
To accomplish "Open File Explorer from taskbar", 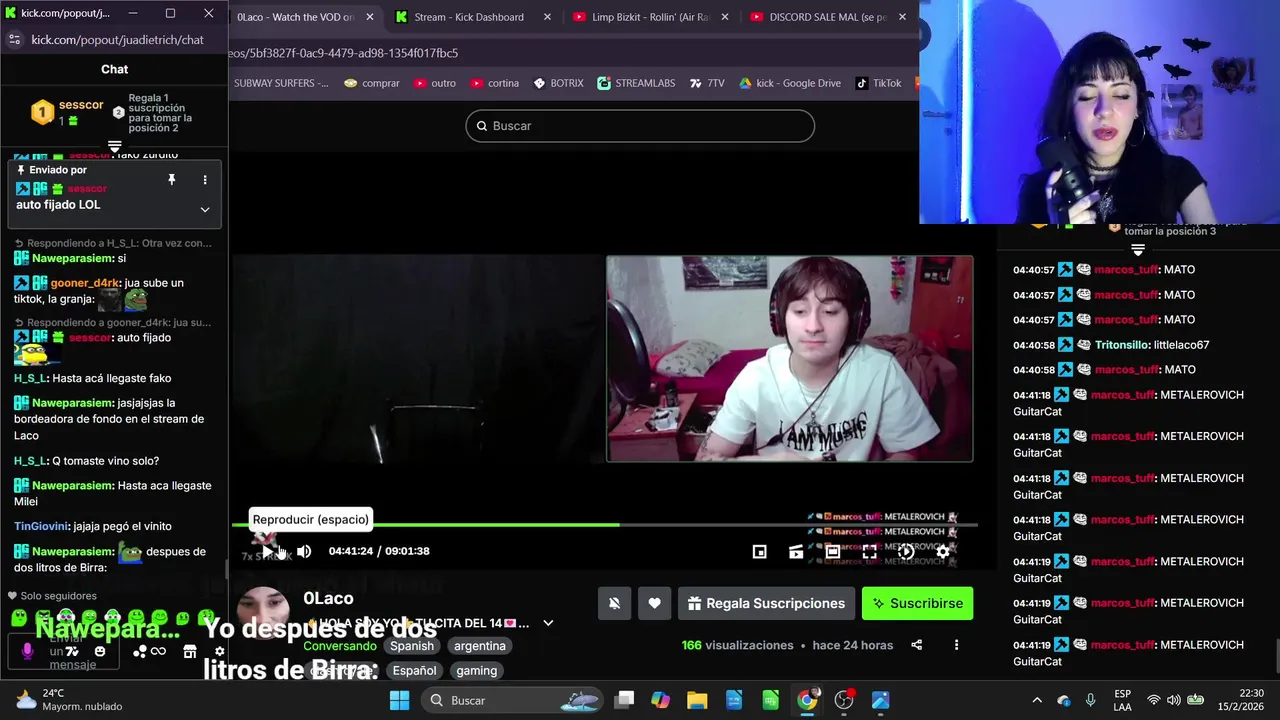I will pos(697,700).
